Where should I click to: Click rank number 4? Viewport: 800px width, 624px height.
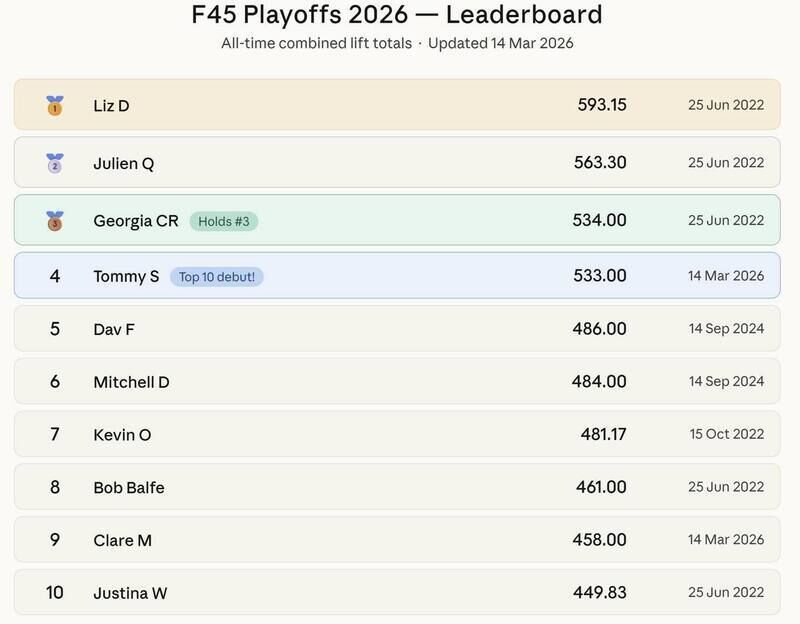[x=55, y=276]
